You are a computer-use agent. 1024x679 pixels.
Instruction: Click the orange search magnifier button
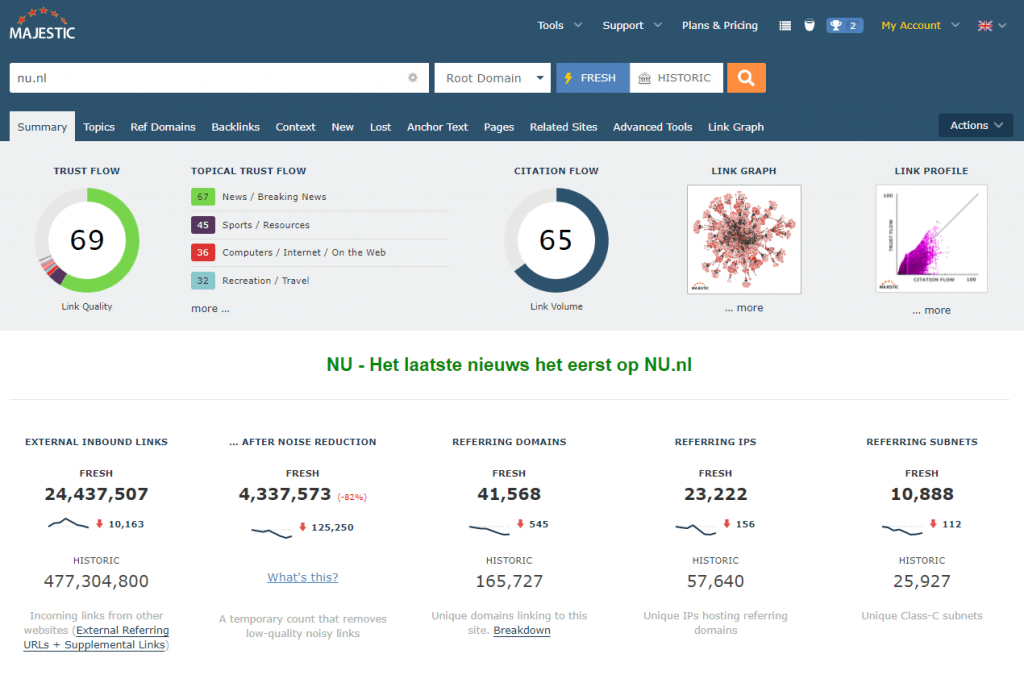point(746,78)
